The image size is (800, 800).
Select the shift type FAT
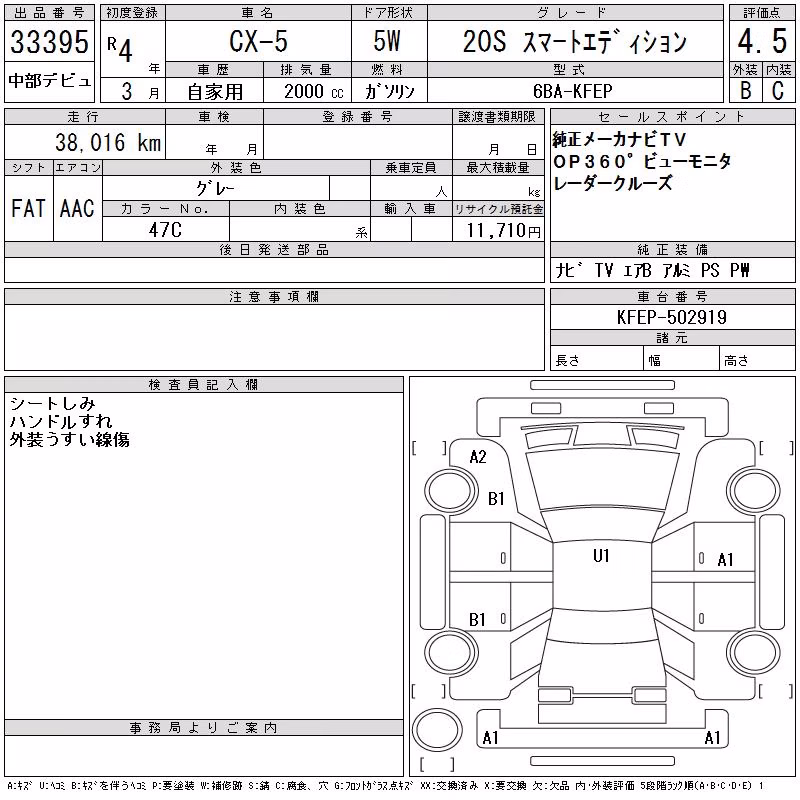click(x=28, y=208)
